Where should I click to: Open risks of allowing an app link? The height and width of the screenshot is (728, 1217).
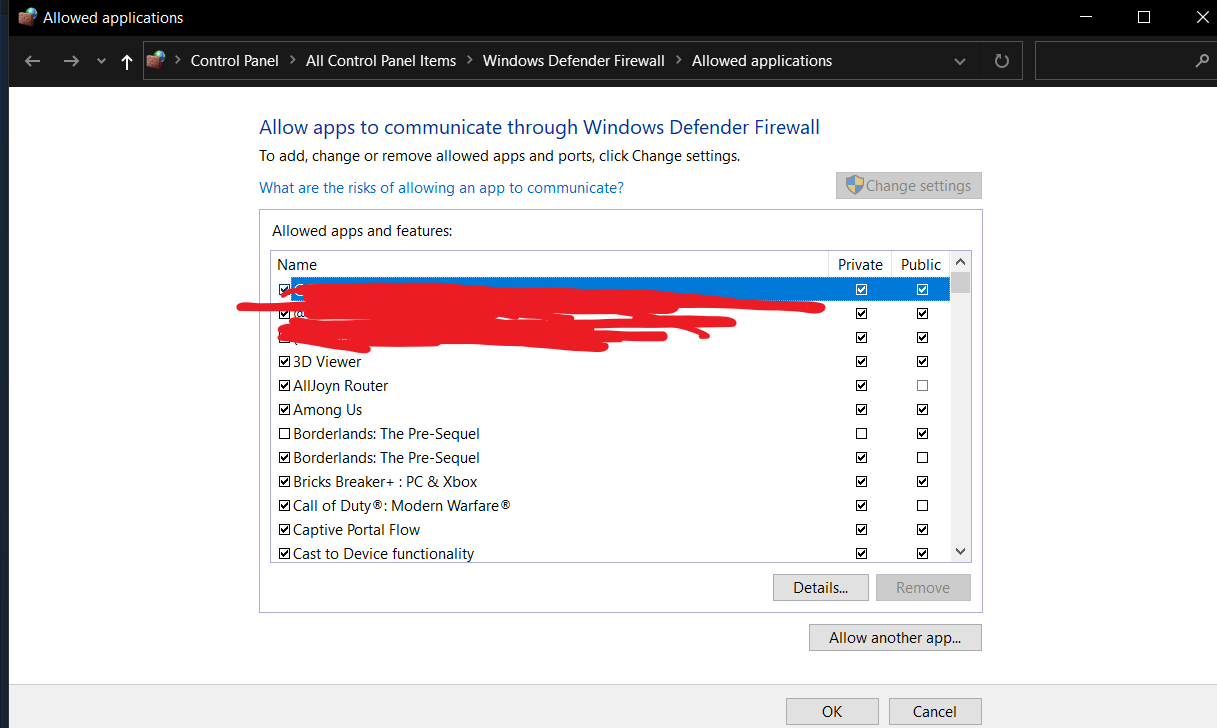[441, 188]
